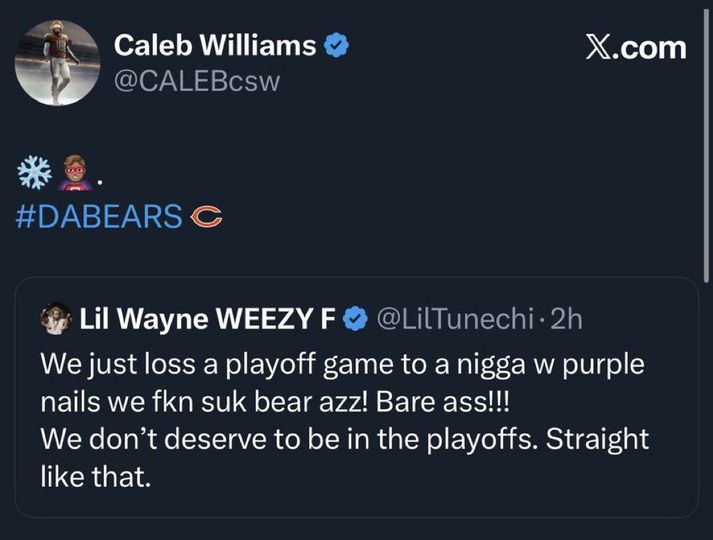Open Lil Wayne's small avatar
Screen dimensions: 713x540
coord(54,319)
